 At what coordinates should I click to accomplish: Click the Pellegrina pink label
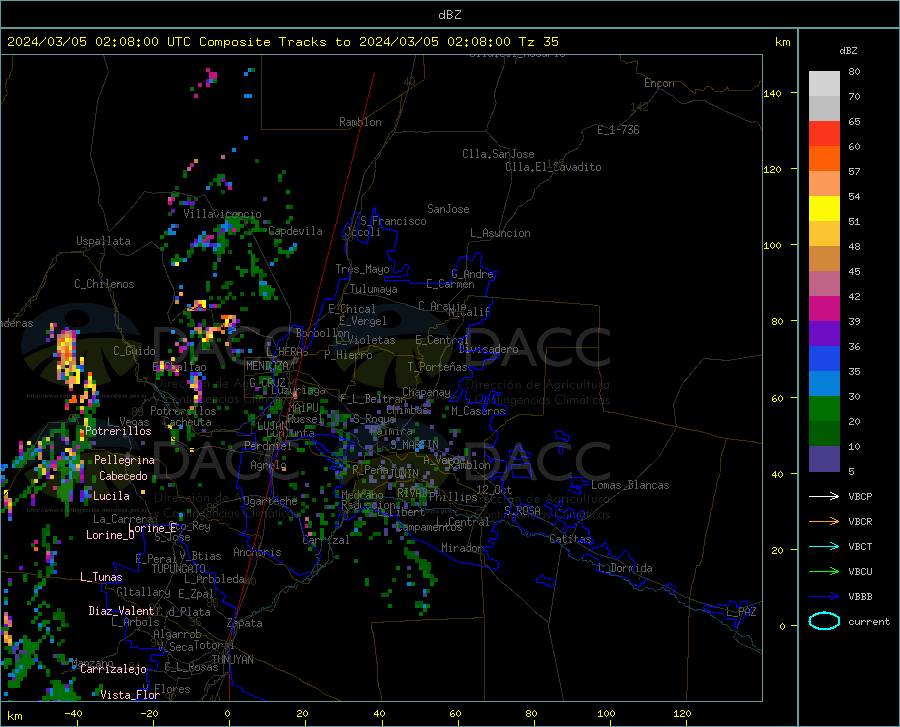[x=124, y=460]
